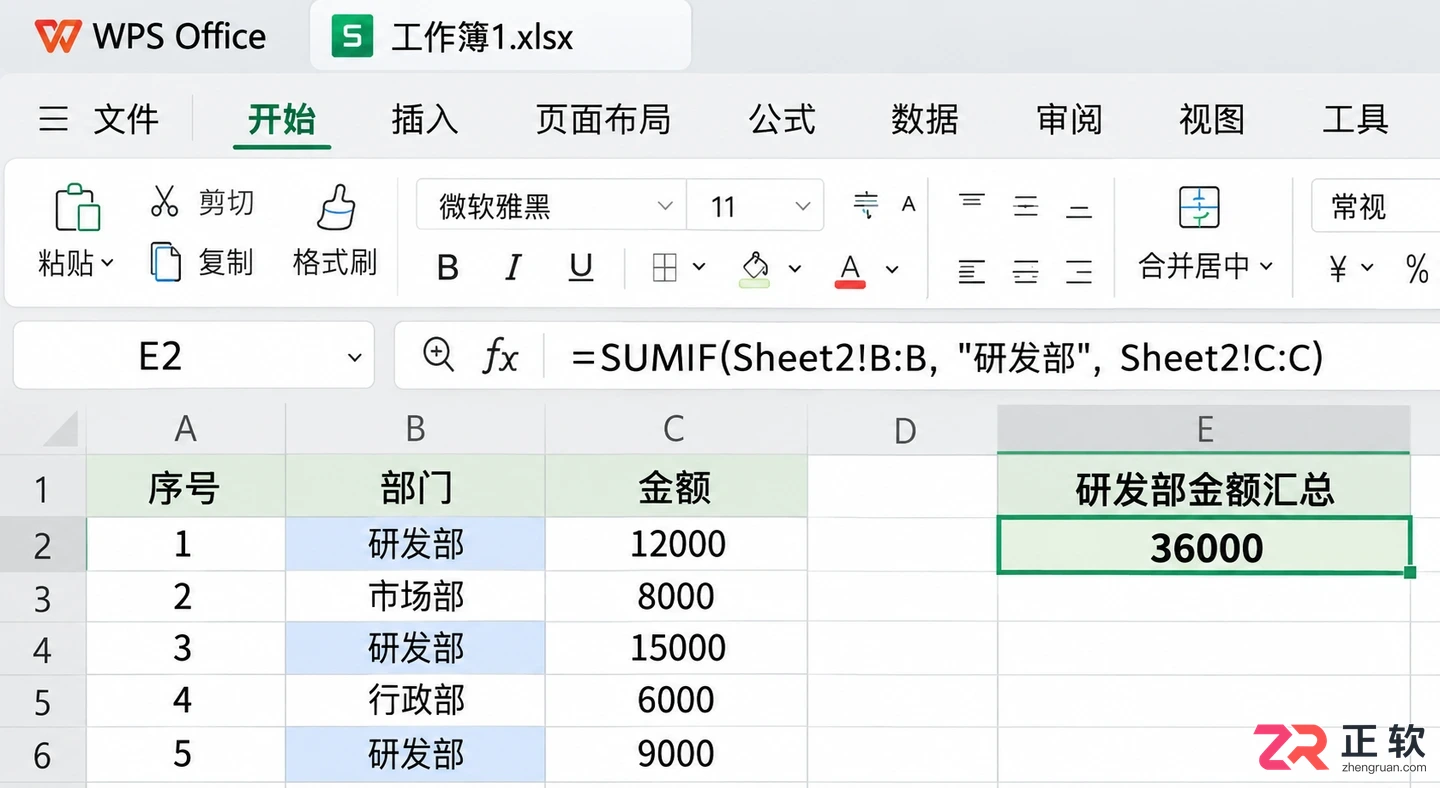Click in the SUMIF formula bar
The height and width of the screenshot is (788, 1440).
click(946, 356)
